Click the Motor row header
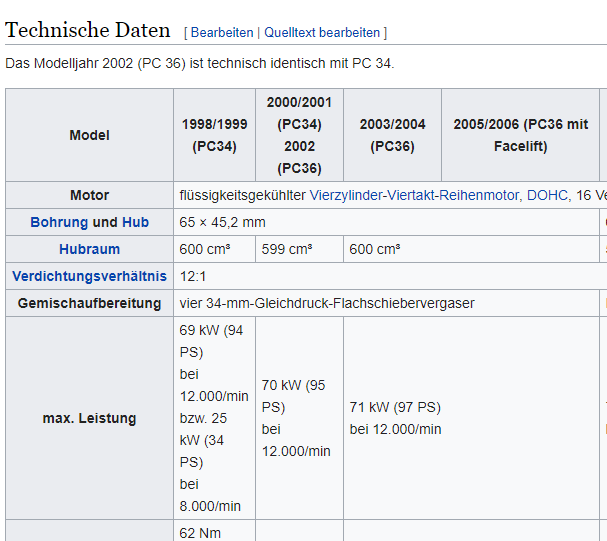Image resolution: width=607 pixels, height=541 pixels. [89, 195]
